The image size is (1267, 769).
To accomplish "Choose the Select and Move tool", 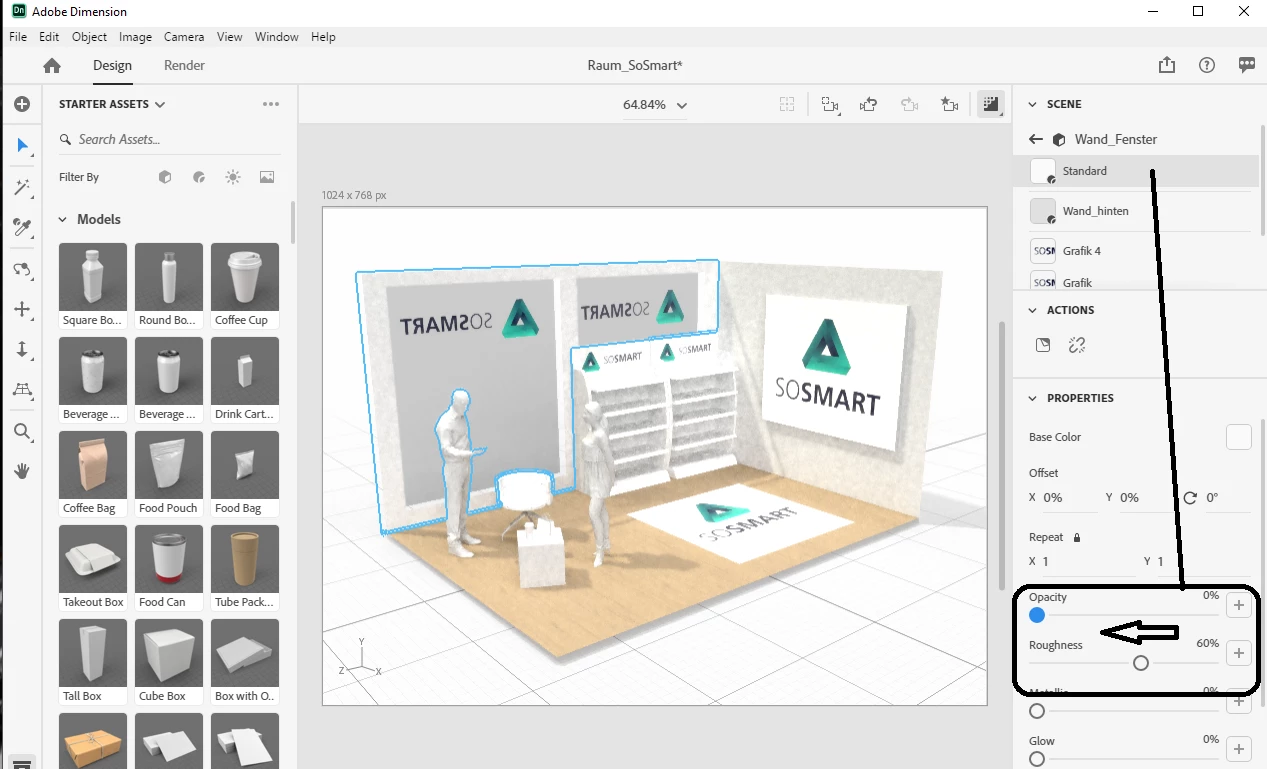I will click(x=22, y=146).
